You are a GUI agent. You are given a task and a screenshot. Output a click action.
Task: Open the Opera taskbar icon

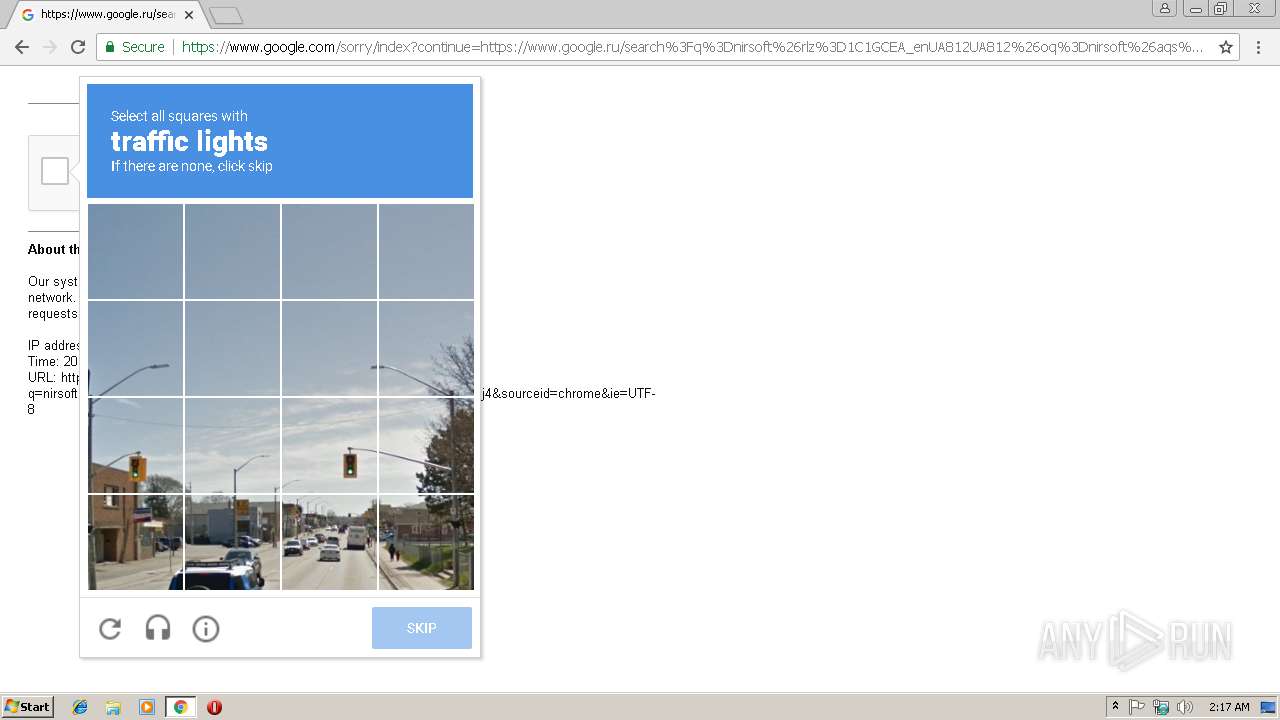214,707
